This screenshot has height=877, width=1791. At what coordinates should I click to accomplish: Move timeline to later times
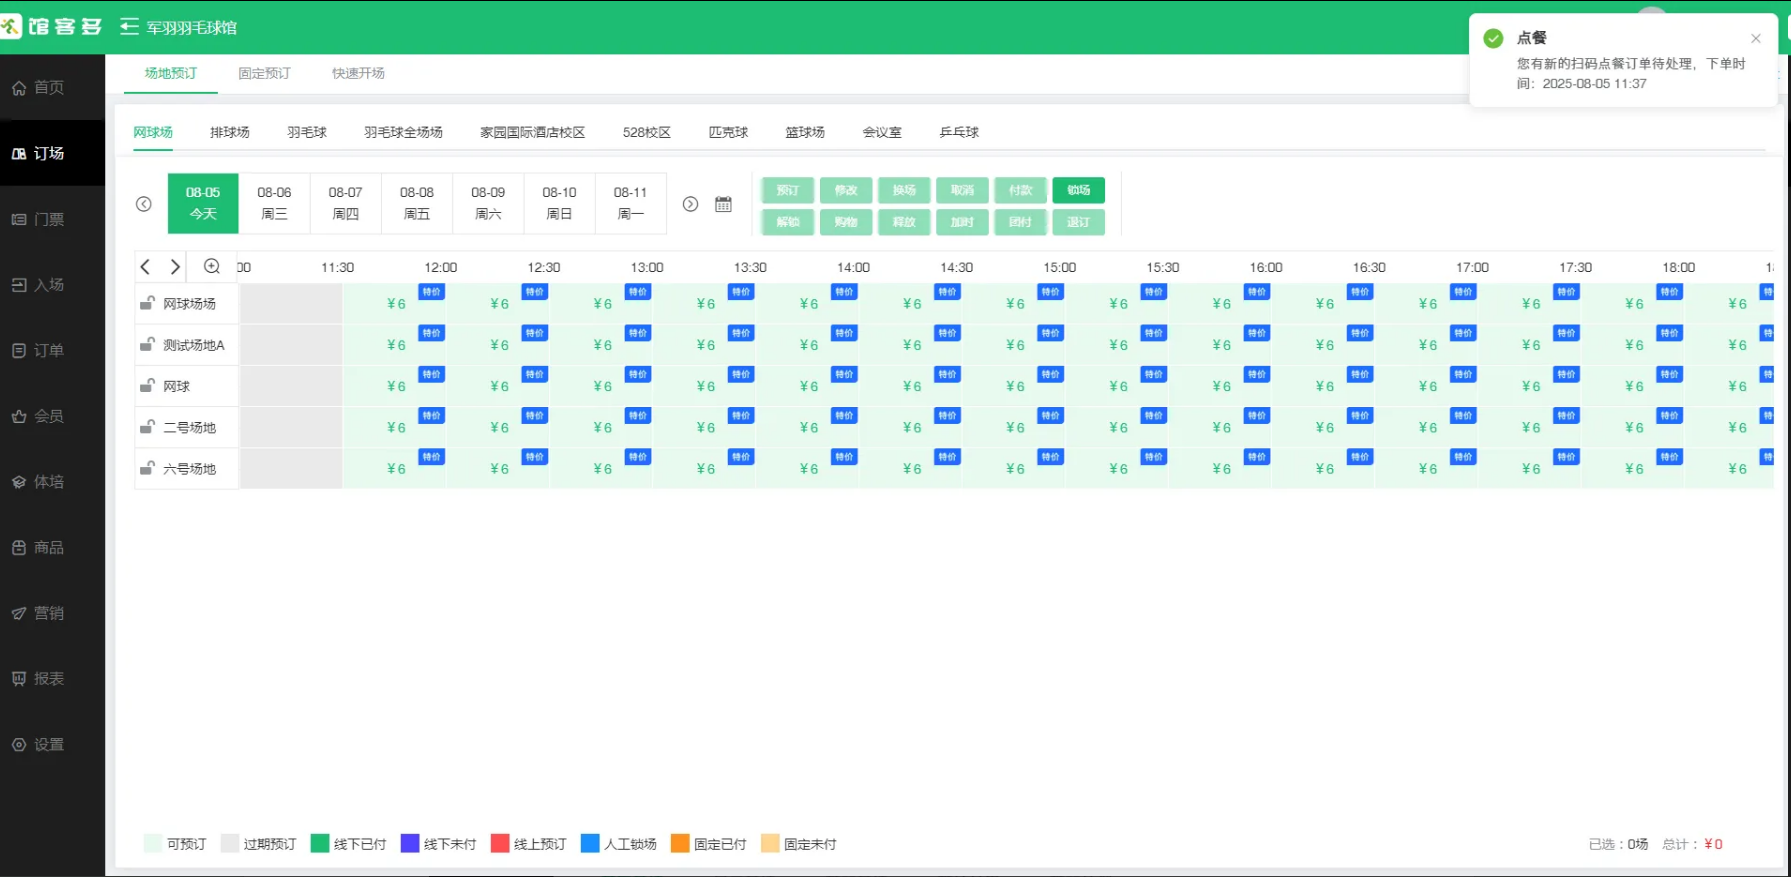(x=175, y=266)
